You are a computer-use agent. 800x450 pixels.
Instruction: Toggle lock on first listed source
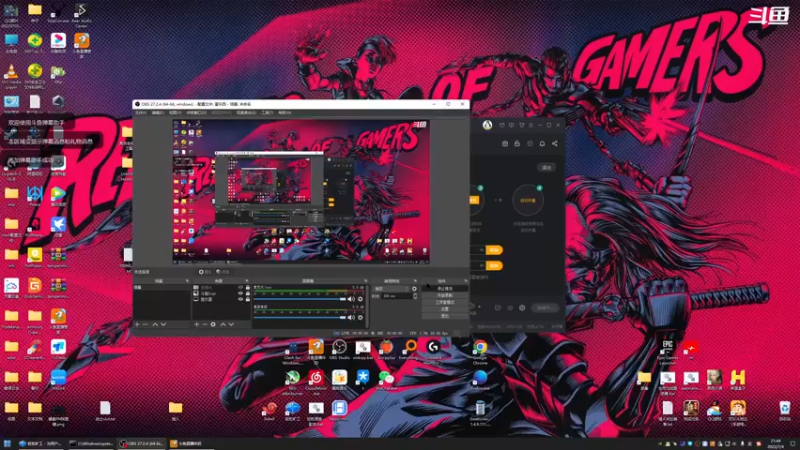(x=248, y=288)
